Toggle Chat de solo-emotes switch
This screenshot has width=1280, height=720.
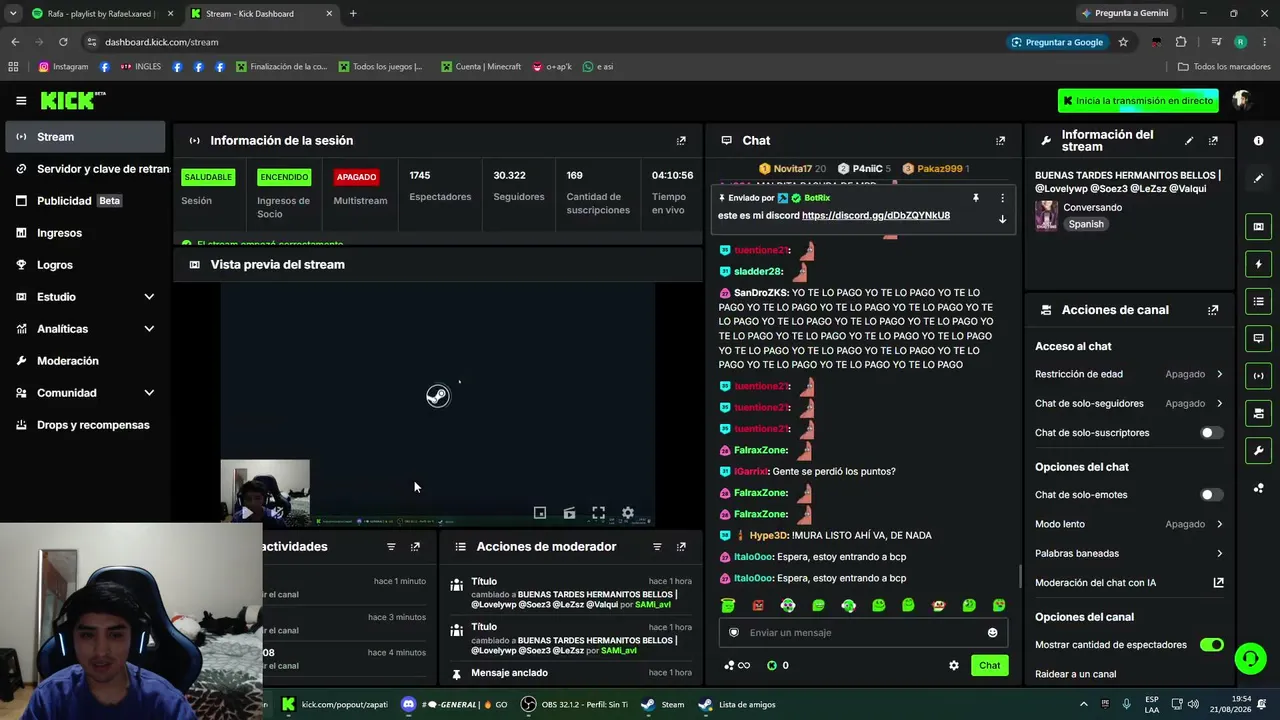click(x=1211, y=495)
